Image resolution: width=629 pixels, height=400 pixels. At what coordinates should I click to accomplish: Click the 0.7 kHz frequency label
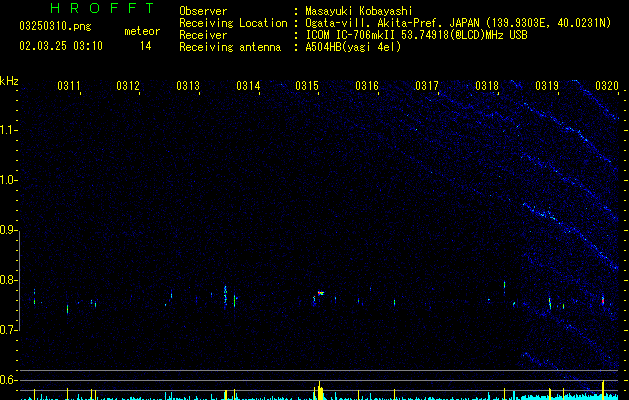pos(8,330)
